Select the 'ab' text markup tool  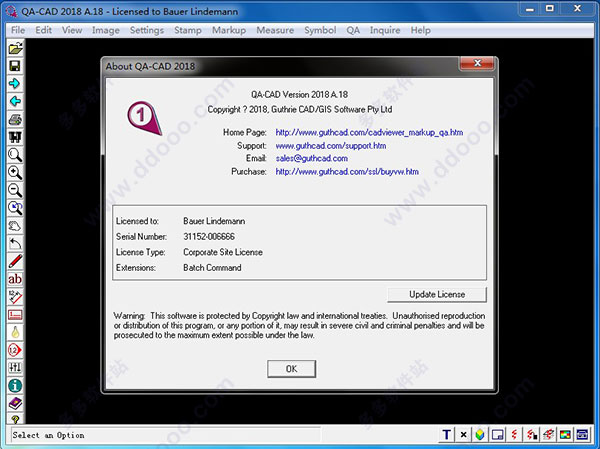click(15, 279)
